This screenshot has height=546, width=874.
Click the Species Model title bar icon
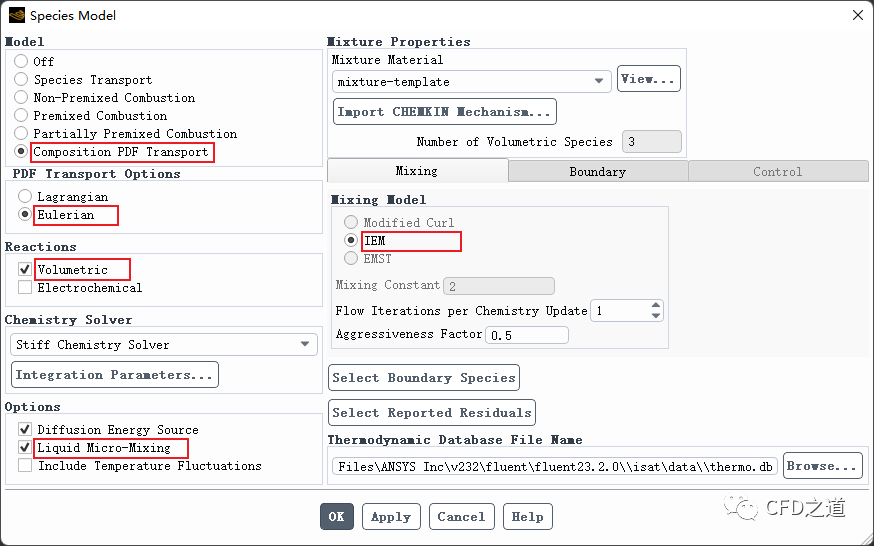click(16, 15)
